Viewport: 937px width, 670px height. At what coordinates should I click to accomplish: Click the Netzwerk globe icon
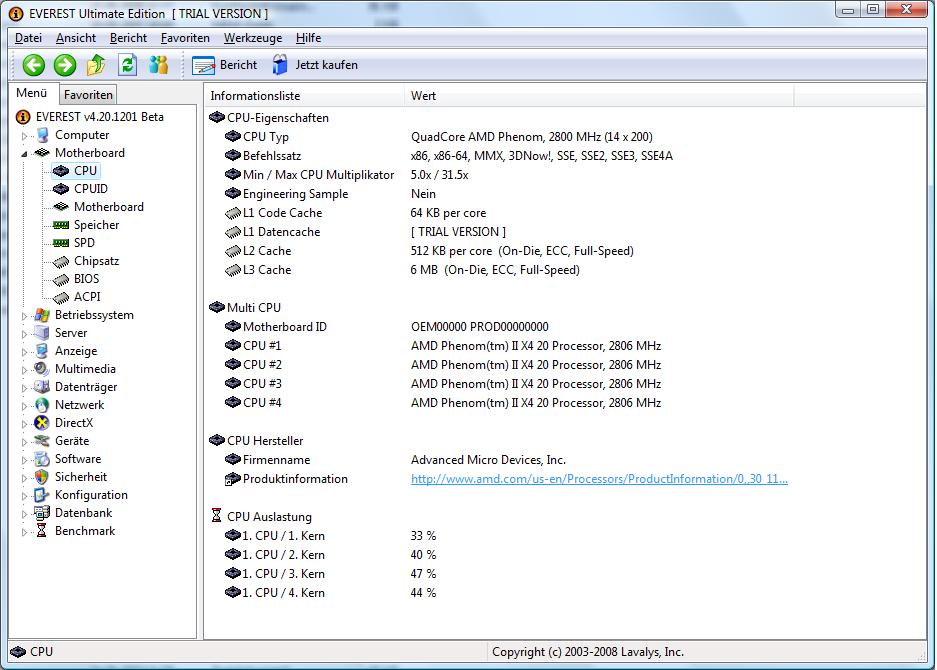pos(42,405)
